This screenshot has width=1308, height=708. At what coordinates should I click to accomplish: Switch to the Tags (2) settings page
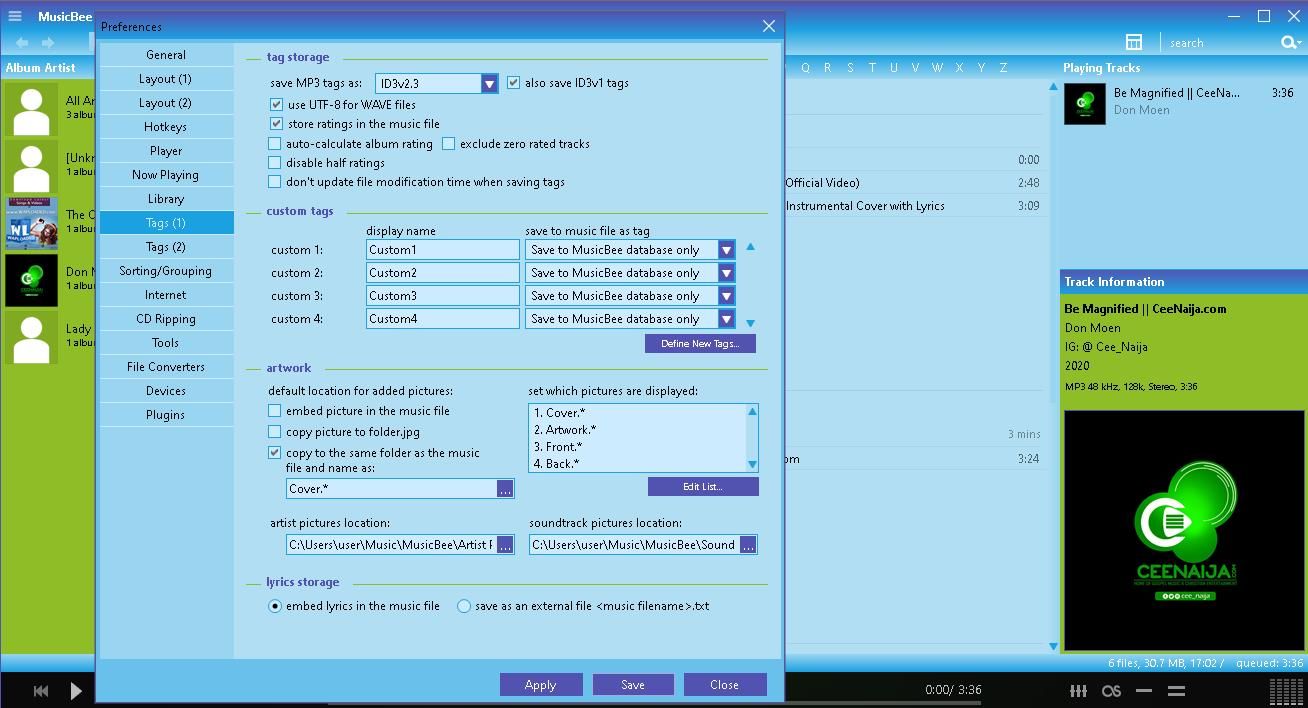[x=166, y=246]
